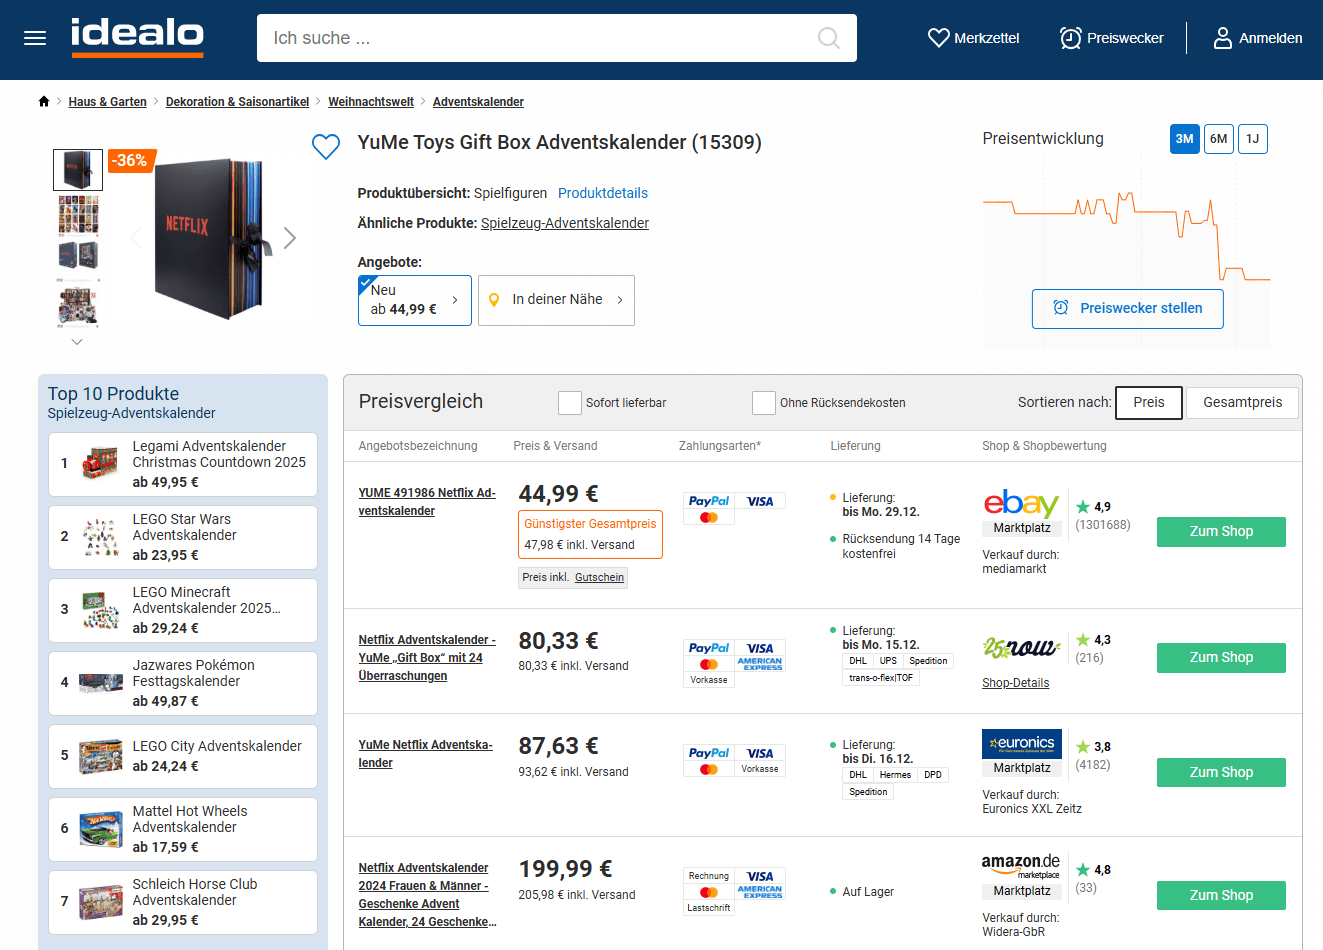Open the hamburger menu icon
Image resolution: width=1323 pixels, height=950 pixels.
tap(35, 38)
